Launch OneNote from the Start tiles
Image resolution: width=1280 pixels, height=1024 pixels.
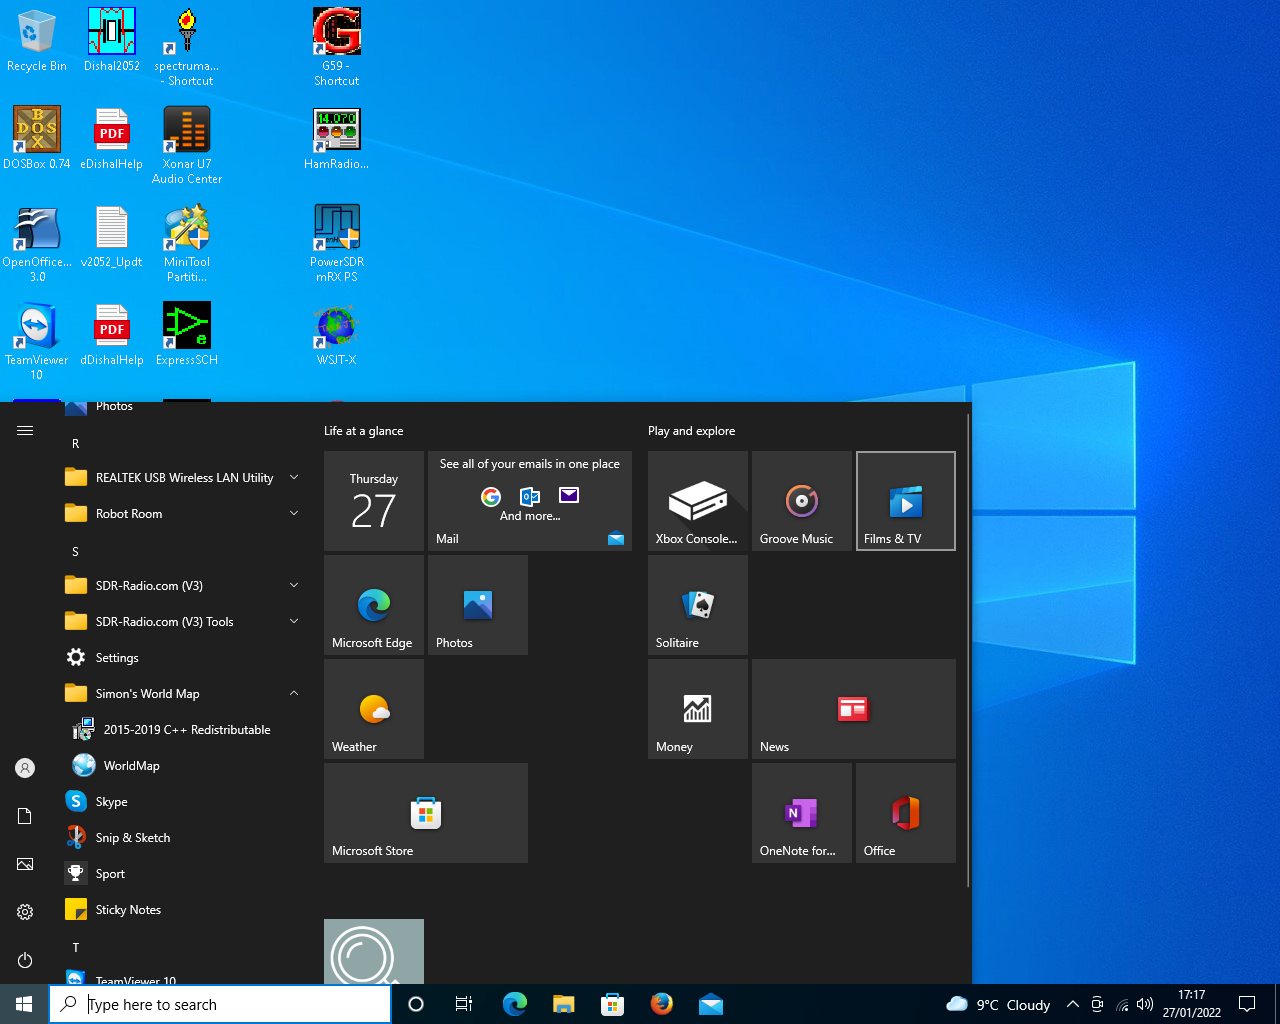(801, 813)
